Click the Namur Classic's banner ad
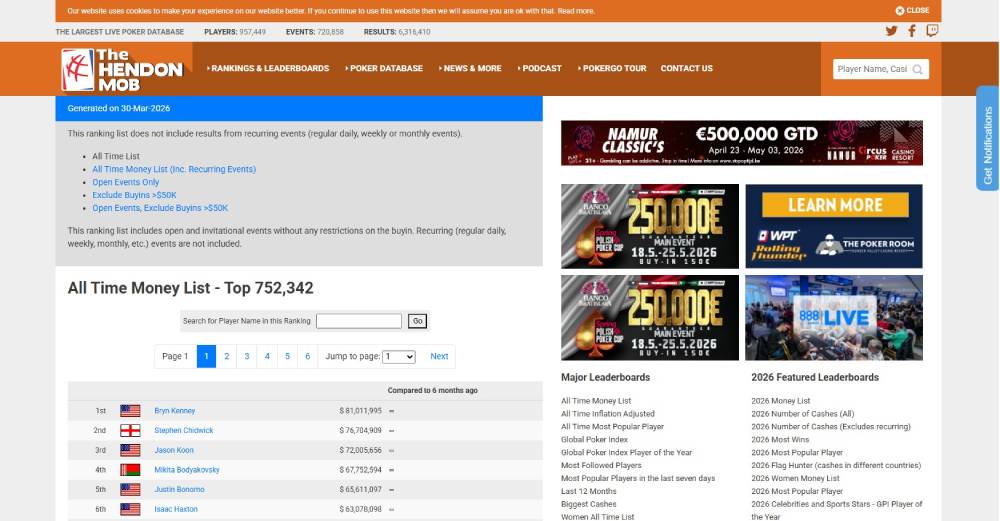The width and height of the screenshot is (1000, 521). (x=742, y=143)
